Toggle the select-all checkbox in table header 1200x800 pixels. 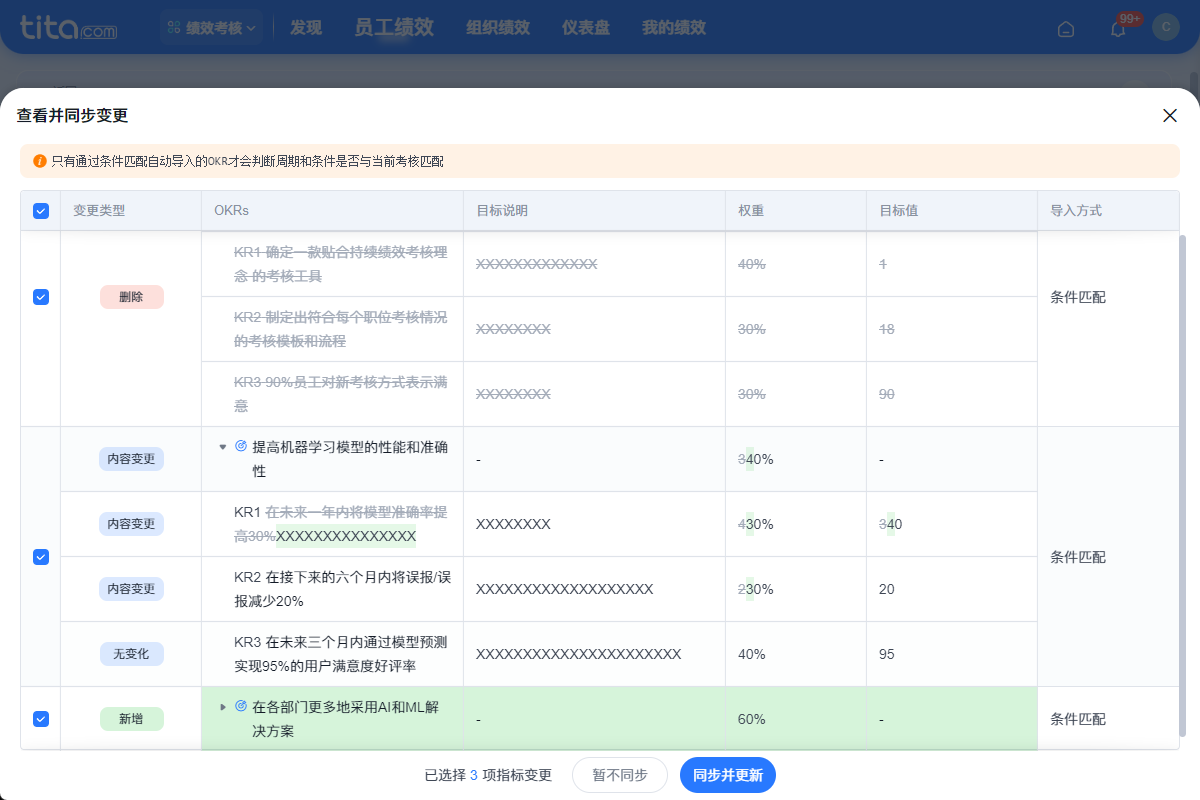tap(41, 211)
